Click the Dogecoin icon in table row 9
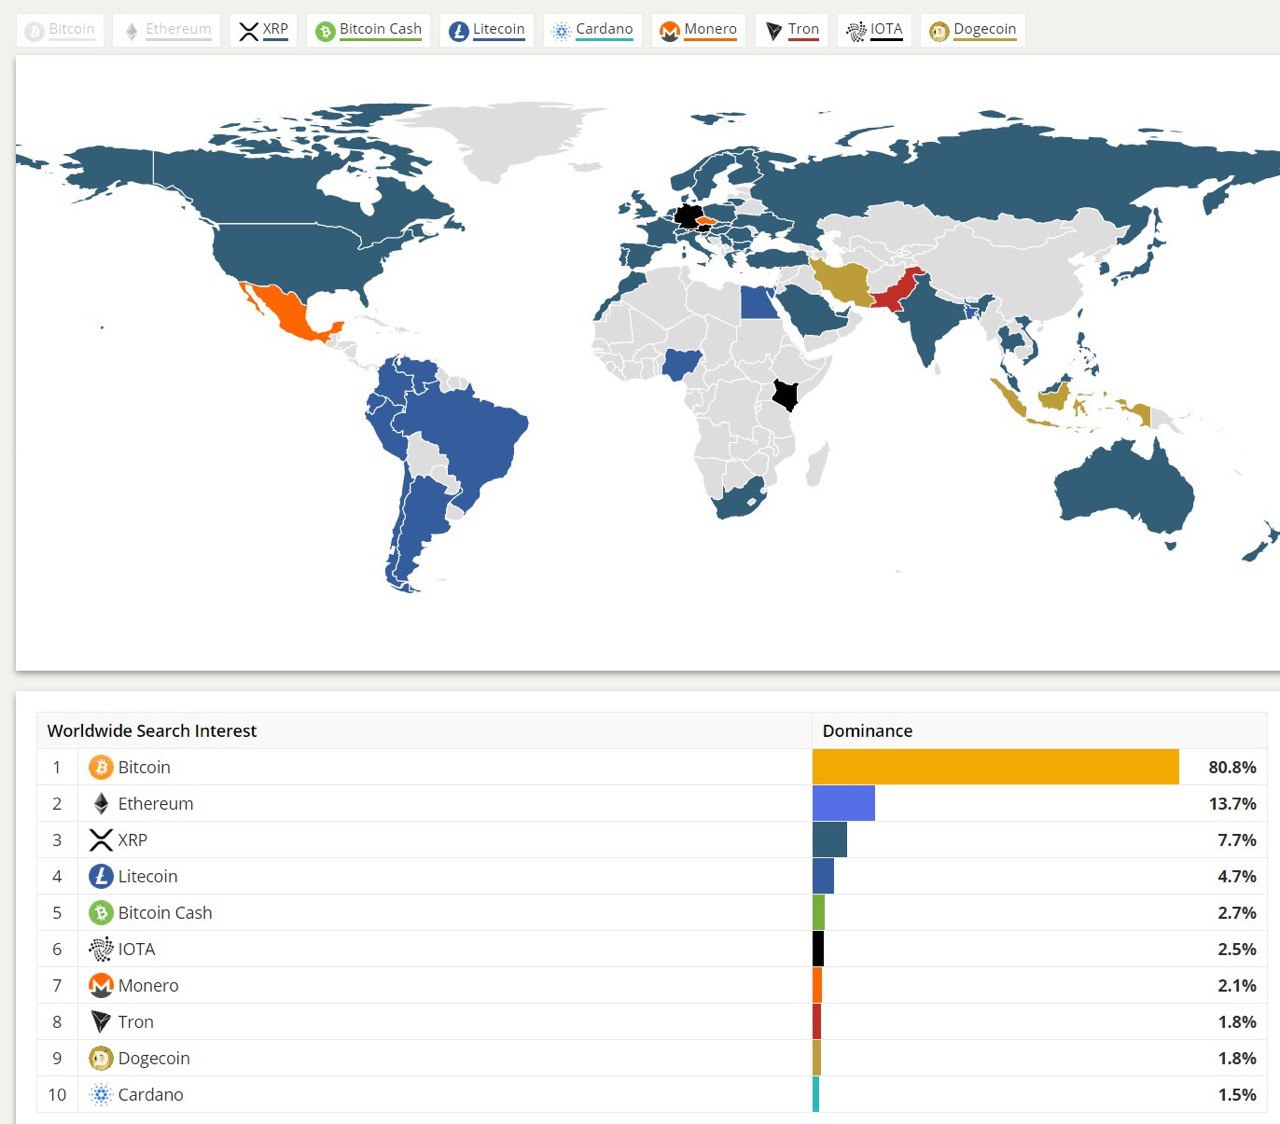This screenshot has width=1280, height=1124. (x=101, y=1058)
